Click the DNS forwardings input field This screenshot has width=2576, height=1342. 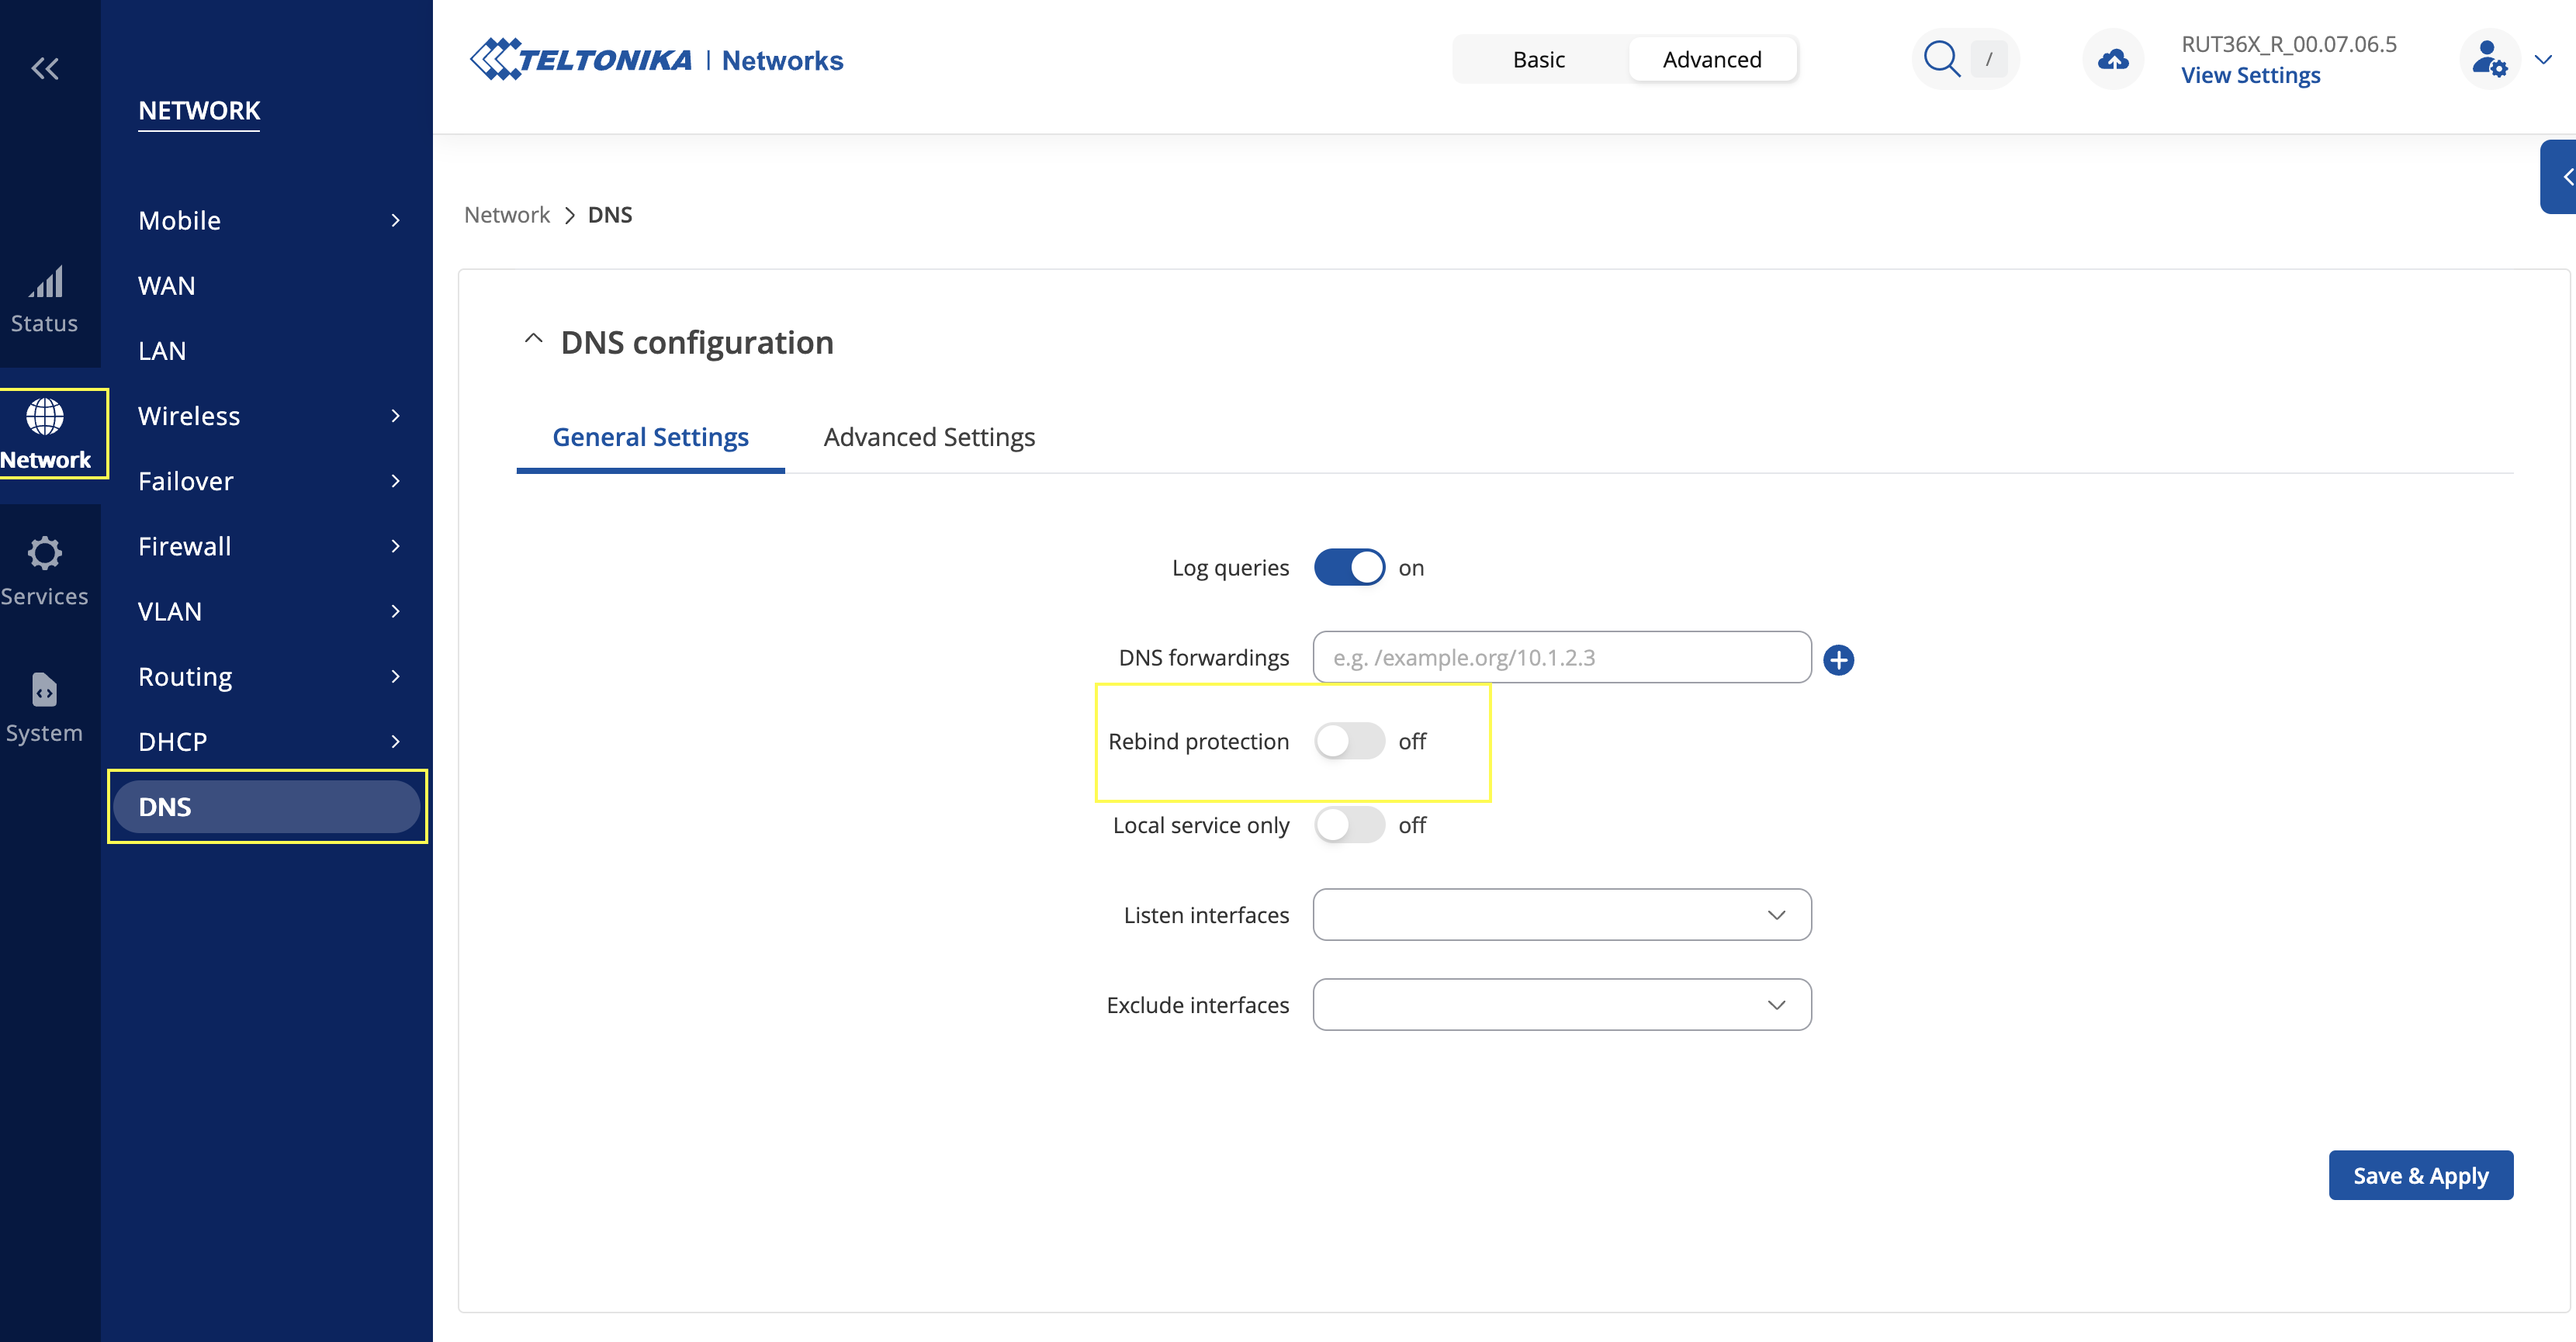[1561, 658]
